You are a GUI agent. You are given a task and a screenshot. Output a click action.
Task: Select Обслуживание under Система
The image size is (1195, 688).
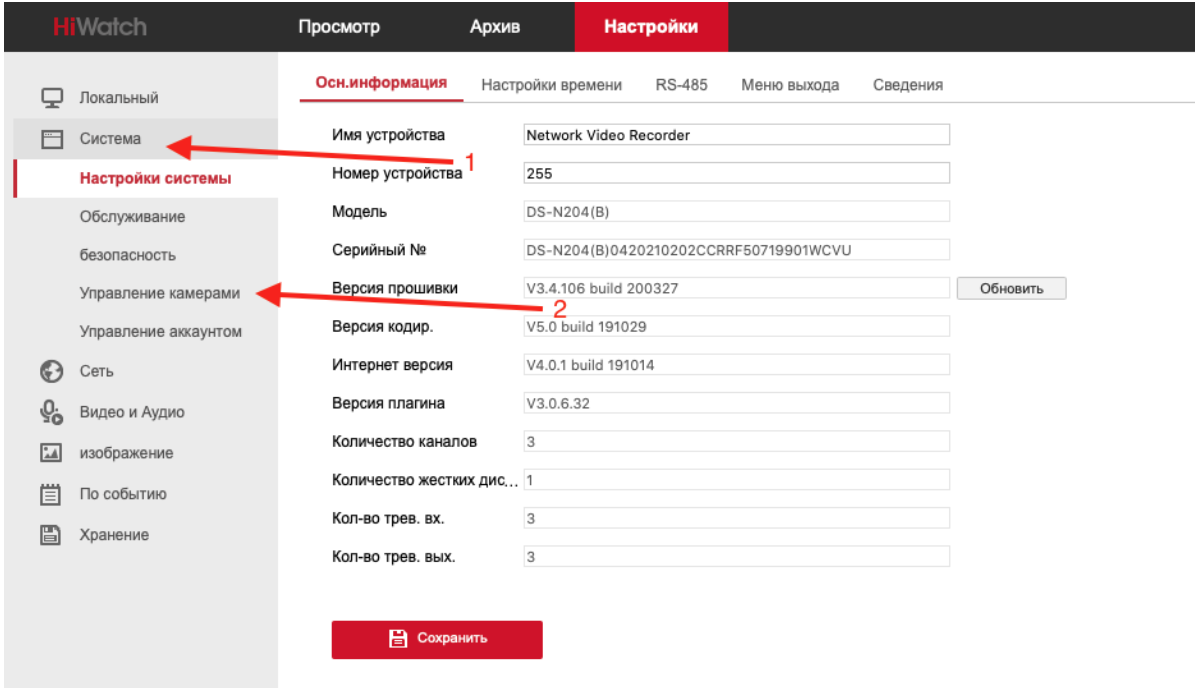pos(132,217)
